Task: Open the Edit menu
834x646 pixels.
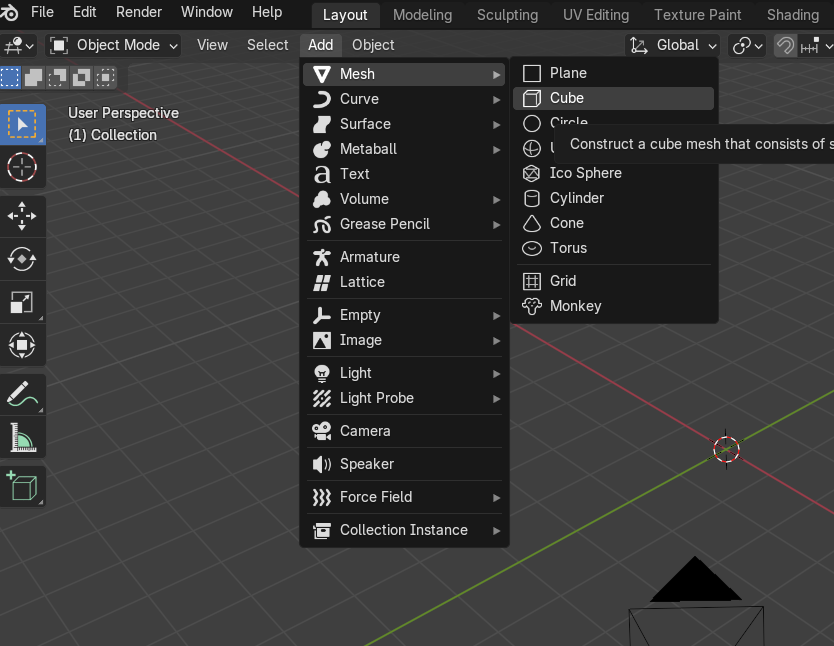Action: (x=85, y=12)
